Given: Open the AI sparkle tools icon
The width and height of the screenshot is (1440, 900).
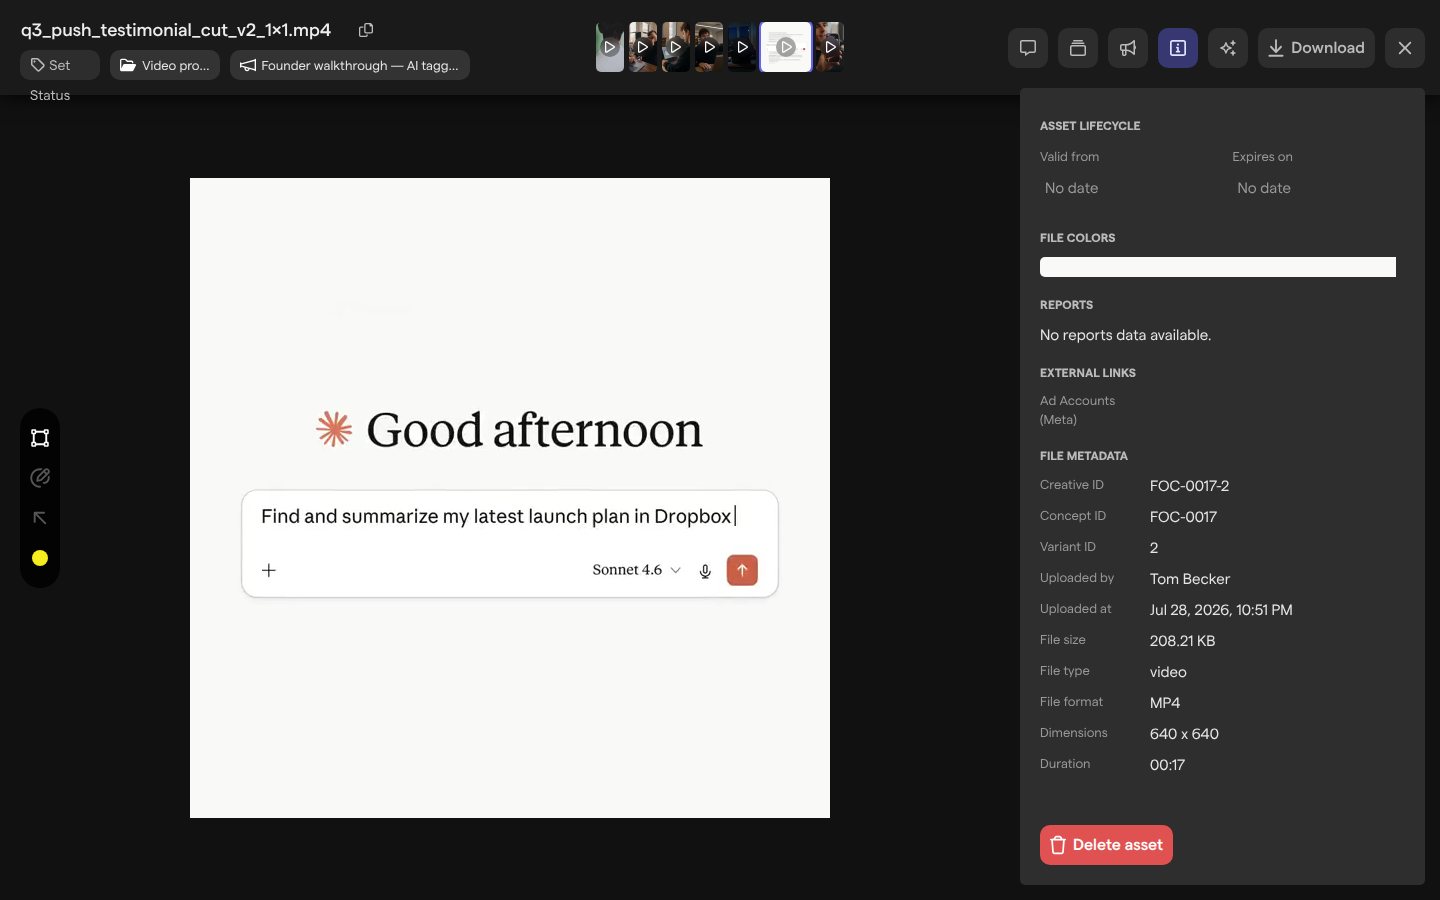Looking at the screenshot, I should point(1228,48).
